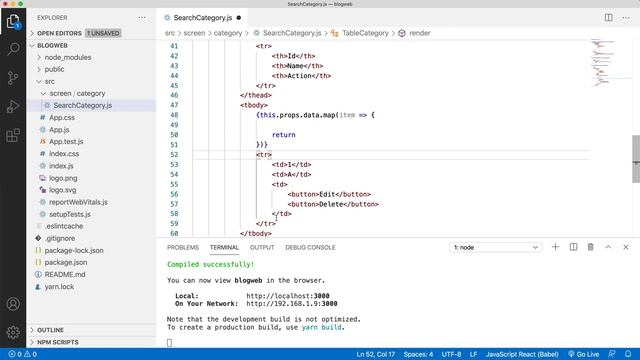Open the Extensions view
The width and height of the screenshot is (640, 360).
click(13, 135)
